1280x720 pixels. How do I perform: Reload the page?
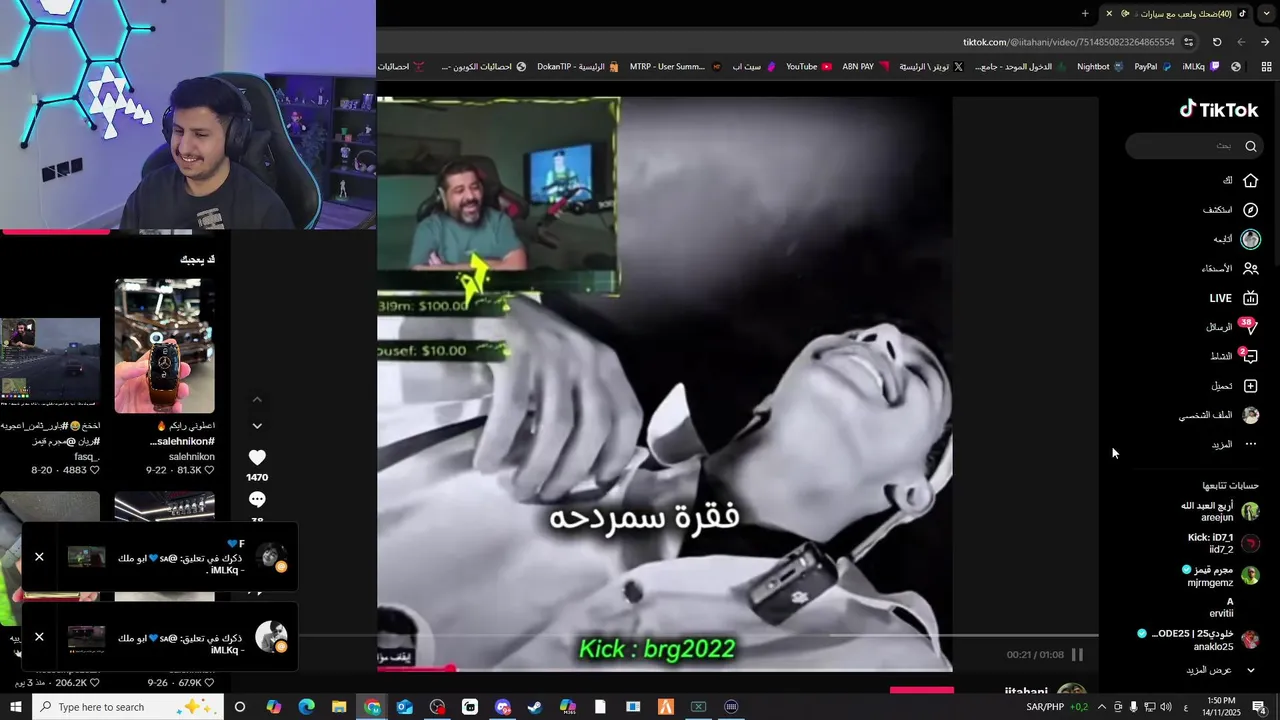1217,42
